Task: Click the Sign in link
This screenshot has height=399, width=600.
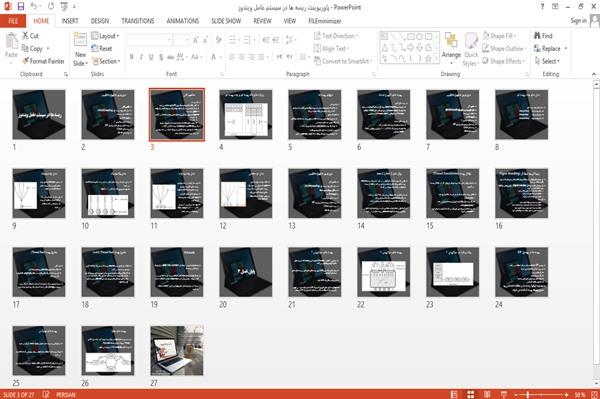Action: pos(578,21)
